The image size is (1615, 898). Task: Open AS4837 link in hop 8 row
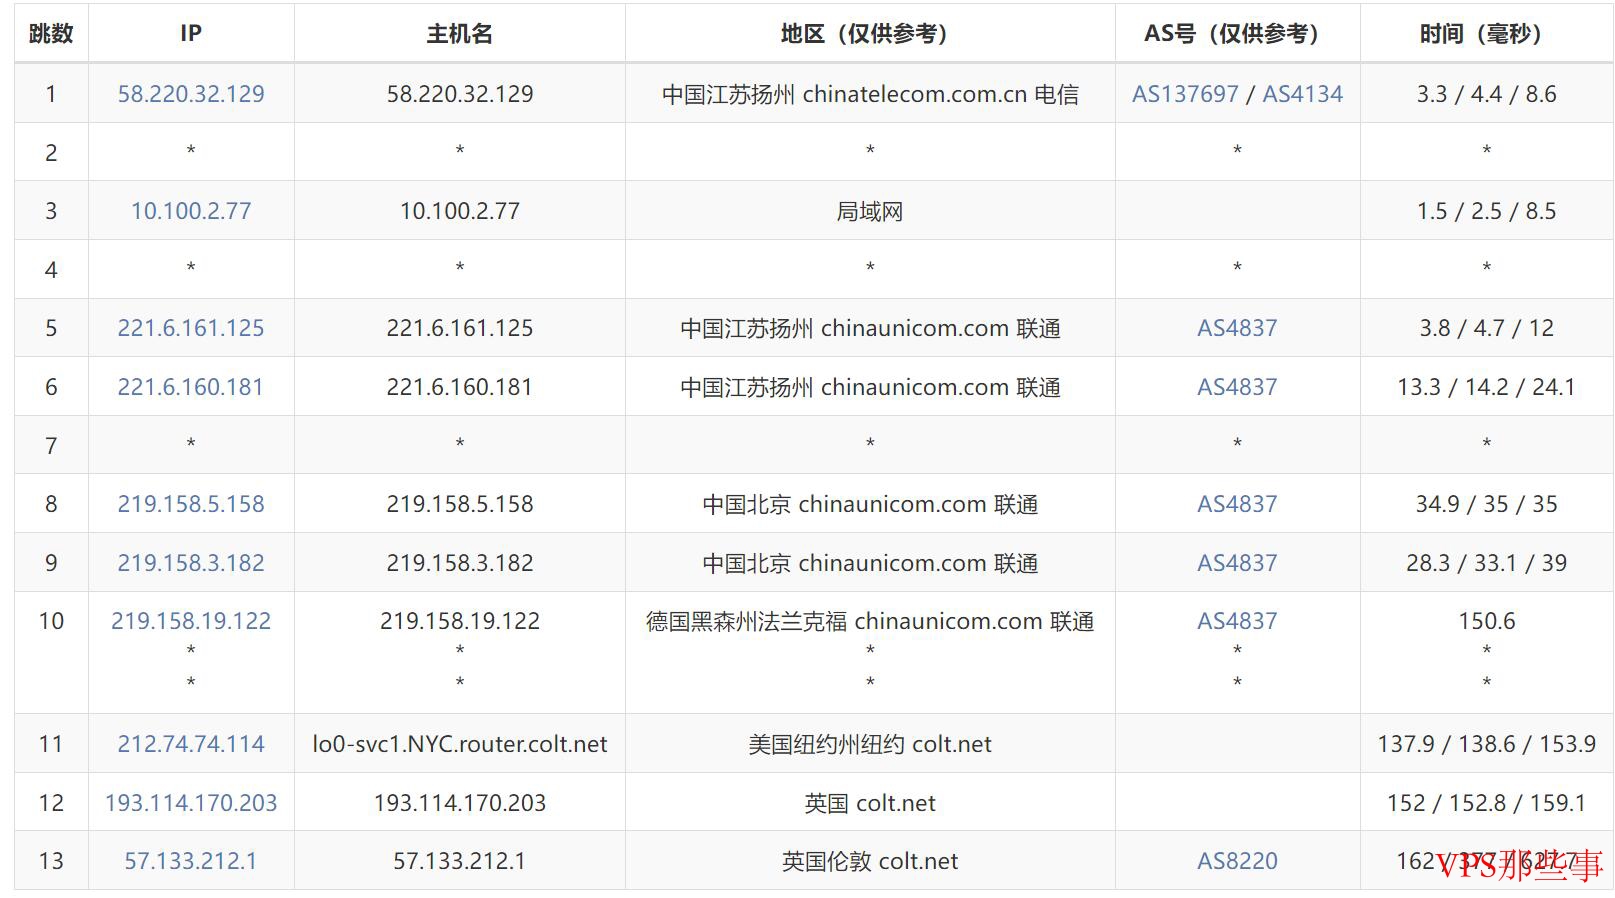click(x=1237, y=504)
